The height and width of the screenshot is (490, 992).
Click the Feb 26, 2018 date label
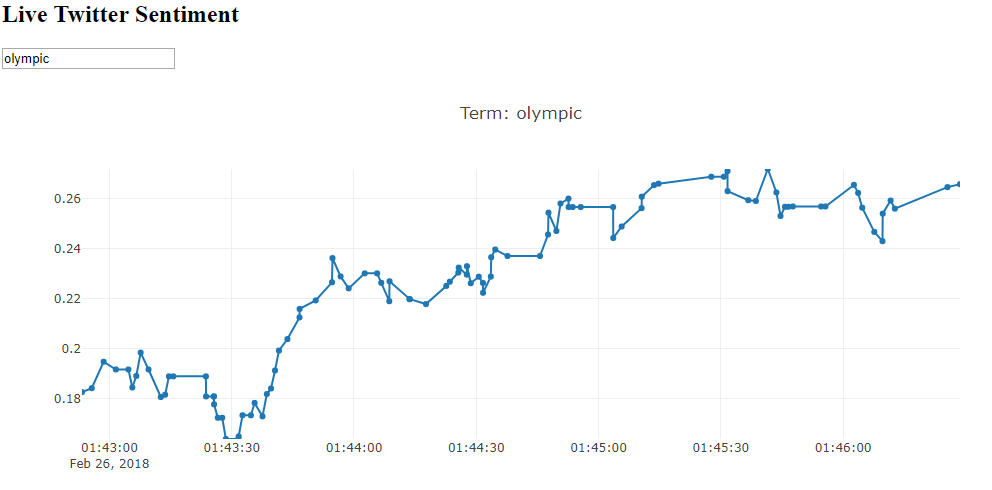pyautogui.click(x=109, y=464)
